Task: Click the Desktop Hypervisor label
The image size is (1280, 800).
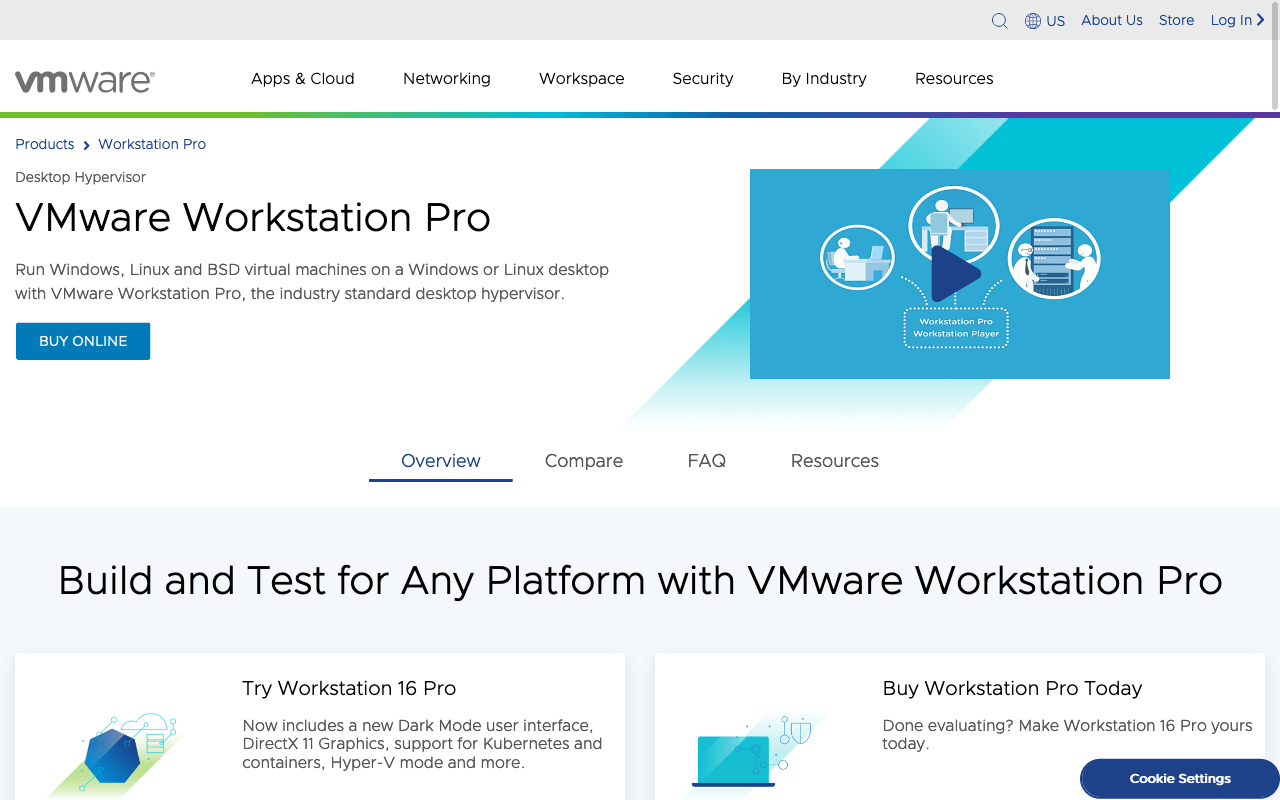Action: pos(81,177)
